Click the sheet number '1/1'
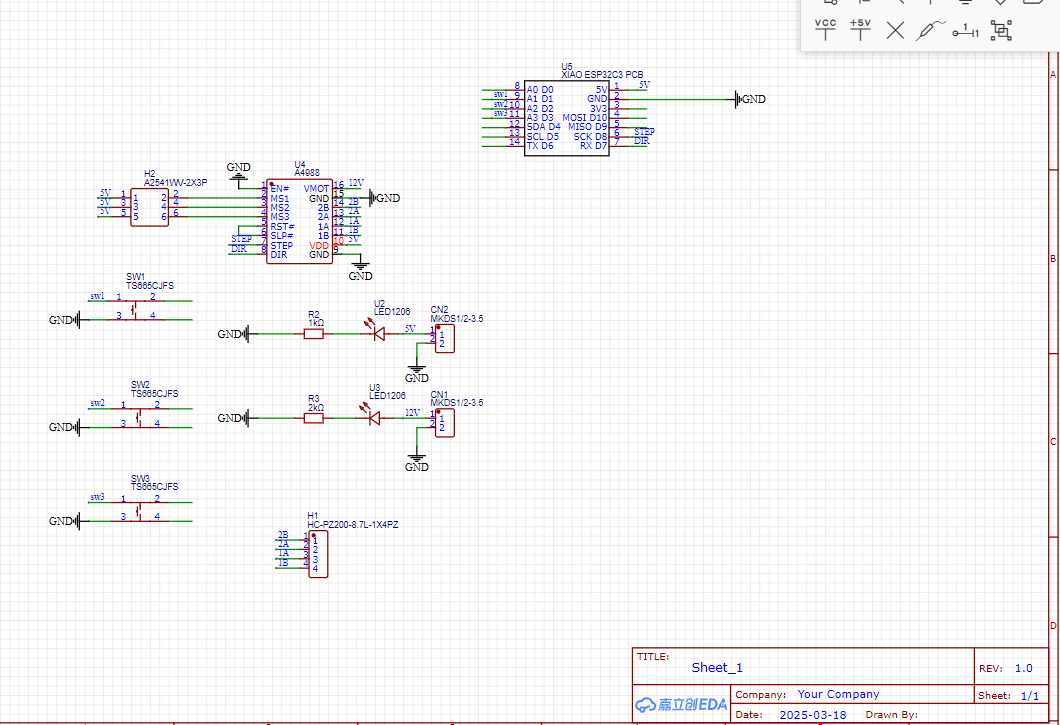Image resolution: width=1060 pixels, height=725 pixels. pyautogui.click(x=1030, y=695)
